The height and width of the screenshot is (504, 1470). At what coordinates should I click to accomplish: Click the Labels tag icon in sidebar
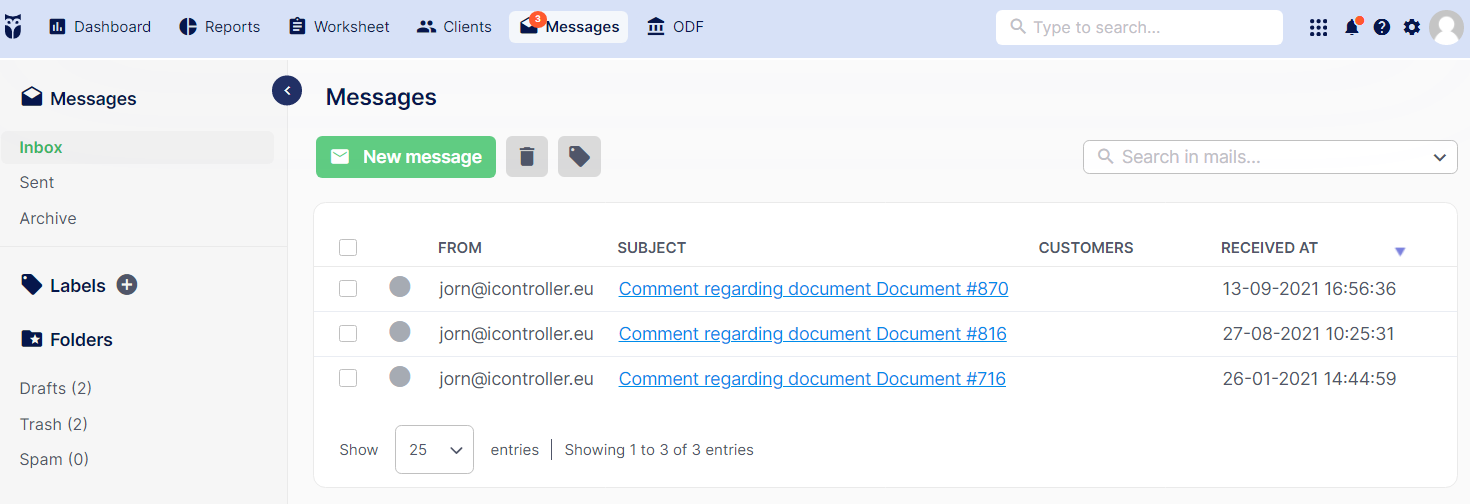click(31, 285)
